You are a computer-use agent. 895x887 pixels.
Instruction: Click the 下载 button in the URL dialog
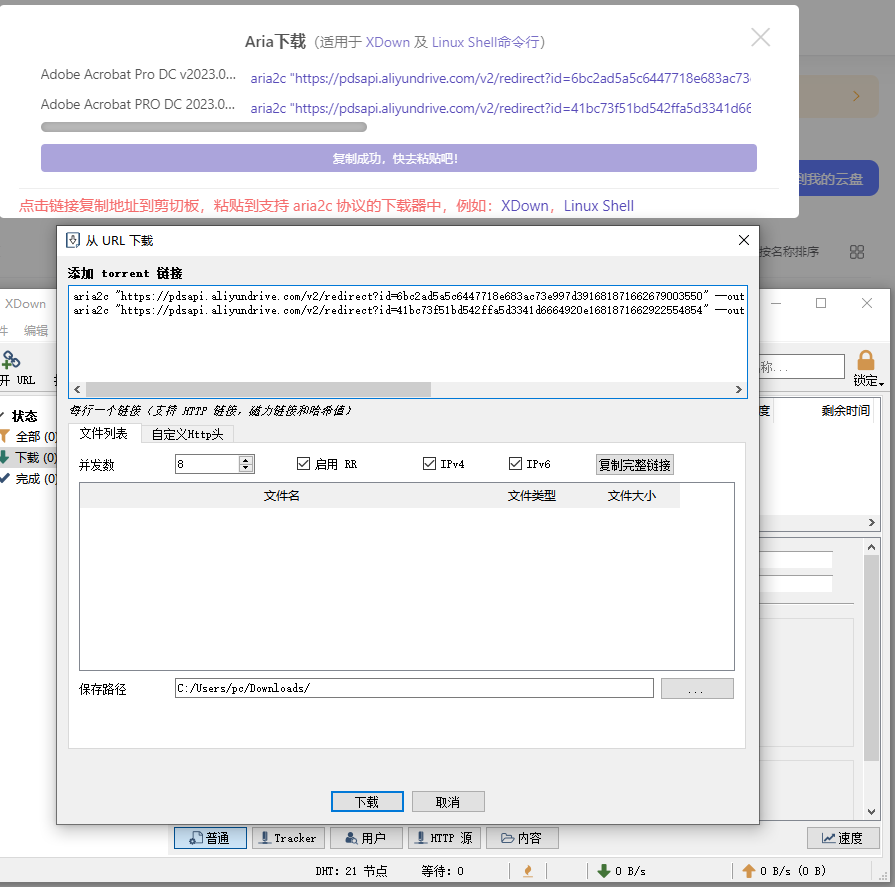click(367, 801)
